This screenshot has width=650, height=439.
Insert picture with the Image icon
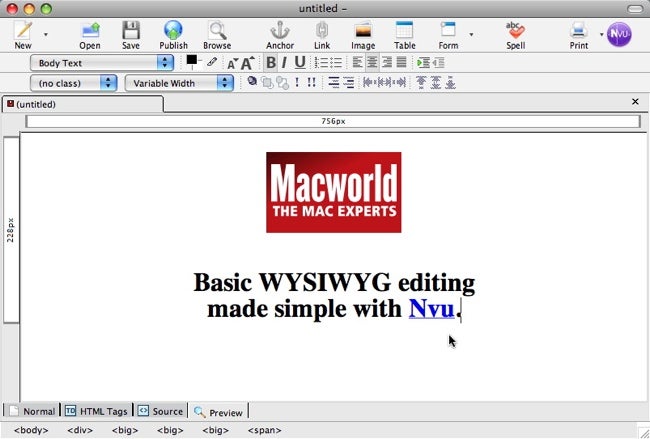pyautogui.click(x=363, y=32)
